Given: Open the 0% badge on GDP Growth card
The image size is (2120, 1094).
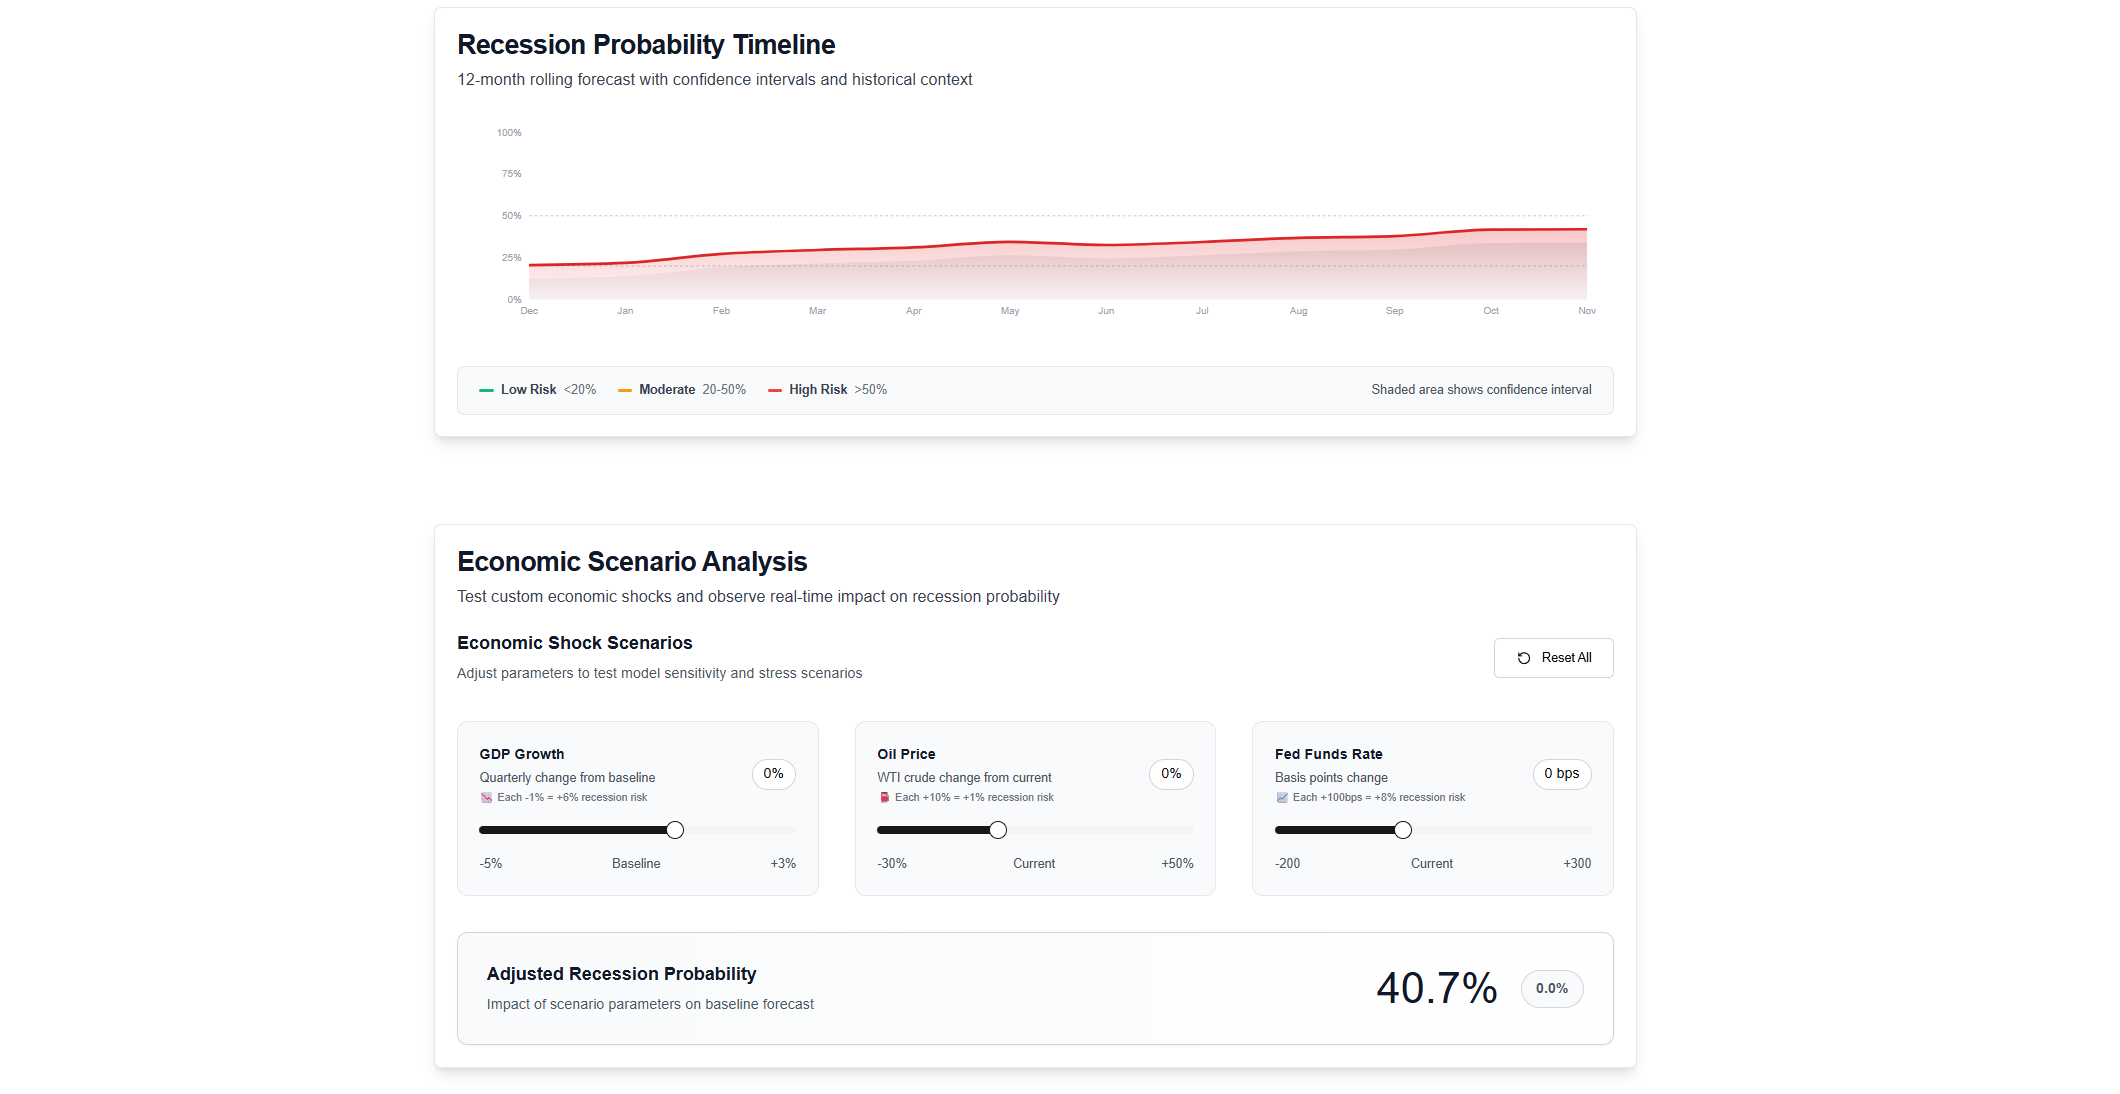Looking at the screenshot, I should tap(773, 774).
